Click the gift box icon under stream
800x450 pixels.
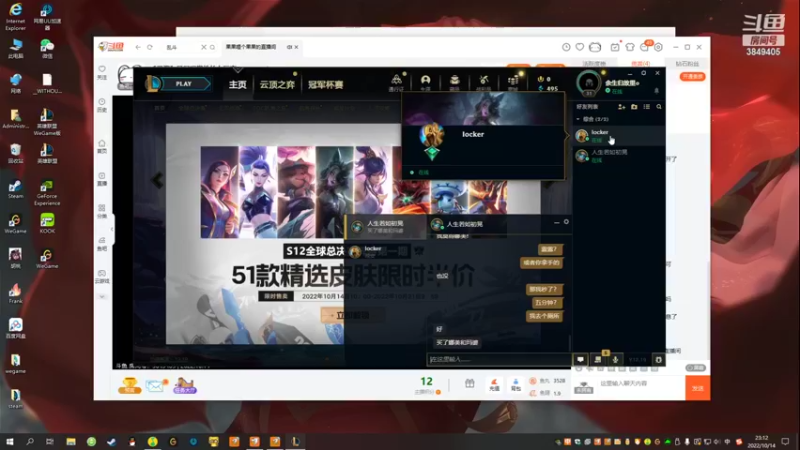click(469, 384)
